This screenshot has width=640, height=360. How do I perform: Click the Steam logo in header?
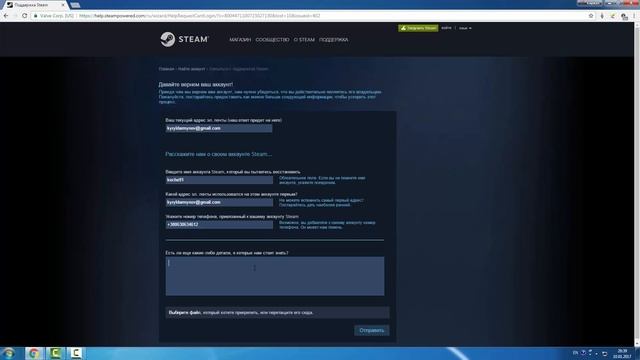184,39
